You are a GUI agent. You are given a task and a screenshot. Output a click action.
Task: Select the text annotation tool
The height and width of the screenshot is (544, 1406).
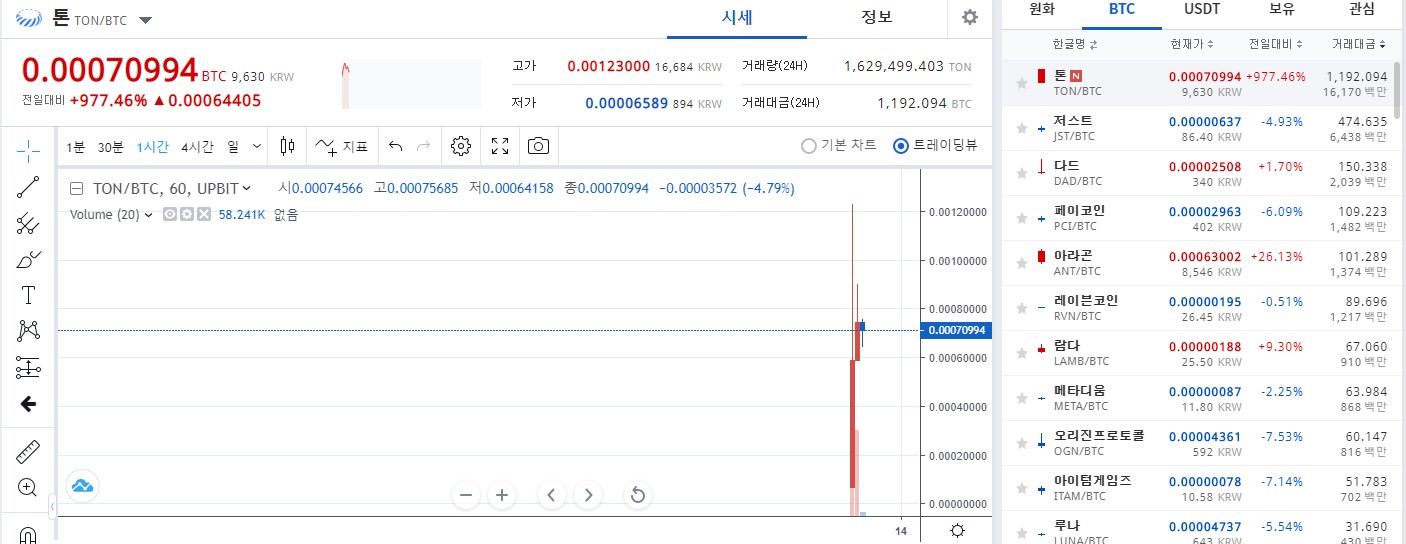pyautogui.click(x=28, y=295)
